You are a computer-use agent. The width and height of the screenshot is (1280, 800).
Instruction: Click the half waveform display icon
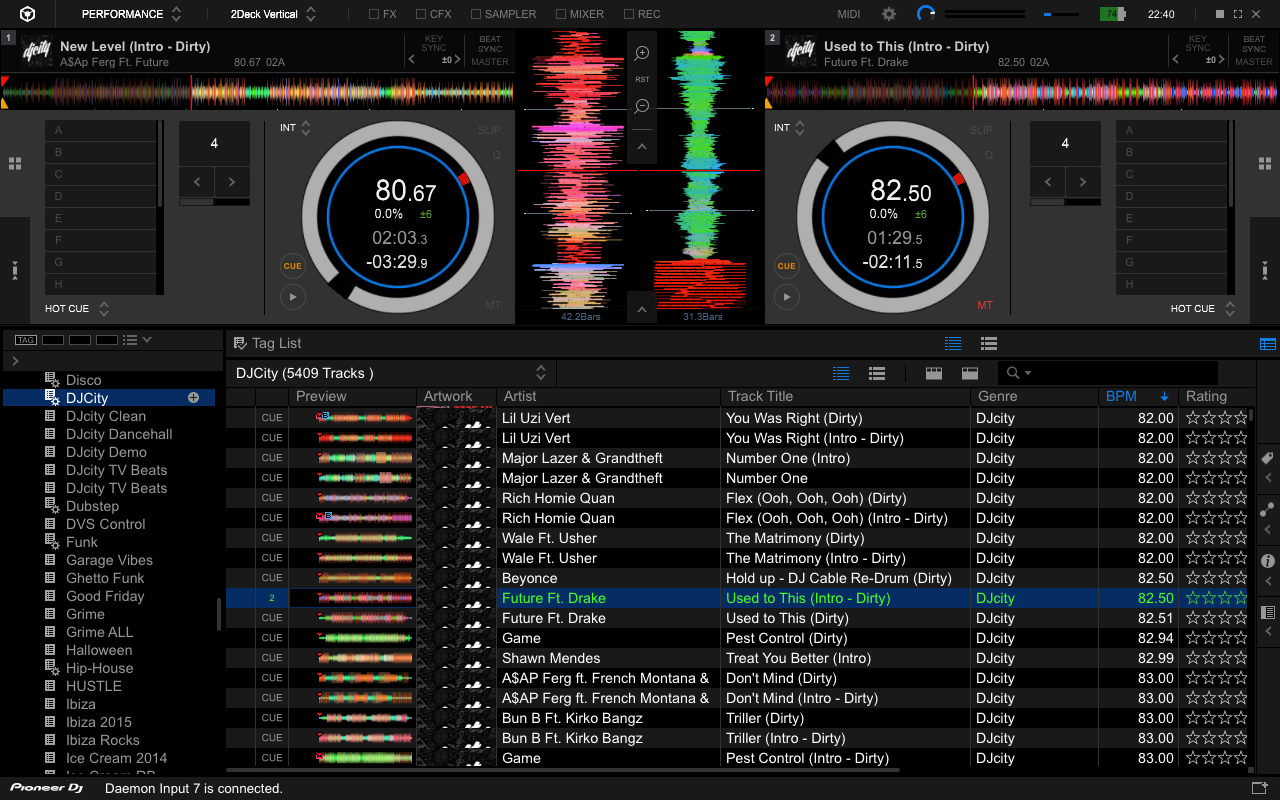point(969,373)
